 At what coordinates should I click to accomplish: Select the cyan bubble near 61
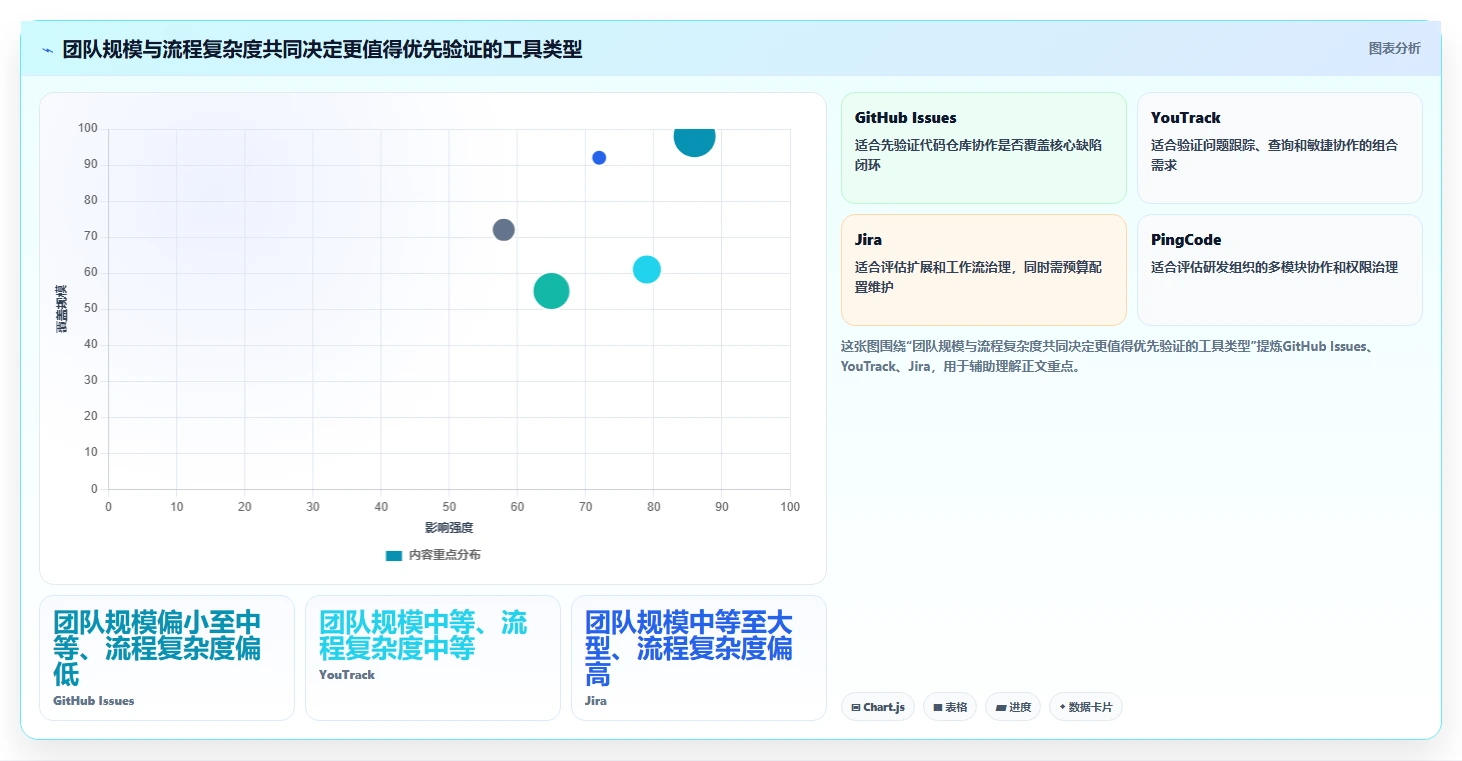[647, 270]
